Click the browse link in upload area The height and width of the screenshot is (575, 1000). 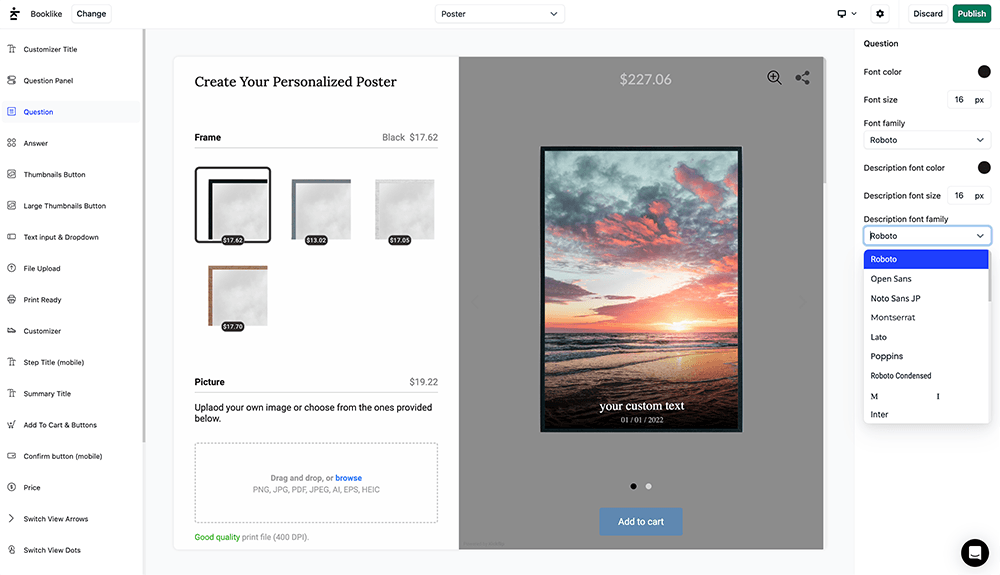[348, 478]
